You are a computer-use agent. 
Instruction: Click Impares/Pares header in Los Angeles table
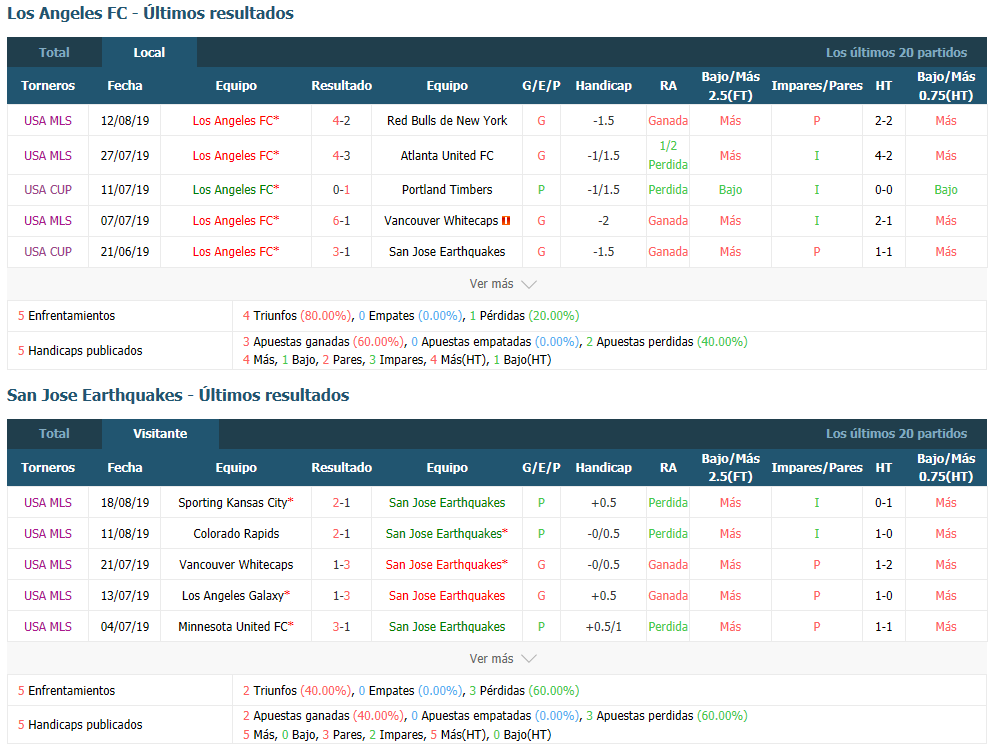[x=816, y=85]
